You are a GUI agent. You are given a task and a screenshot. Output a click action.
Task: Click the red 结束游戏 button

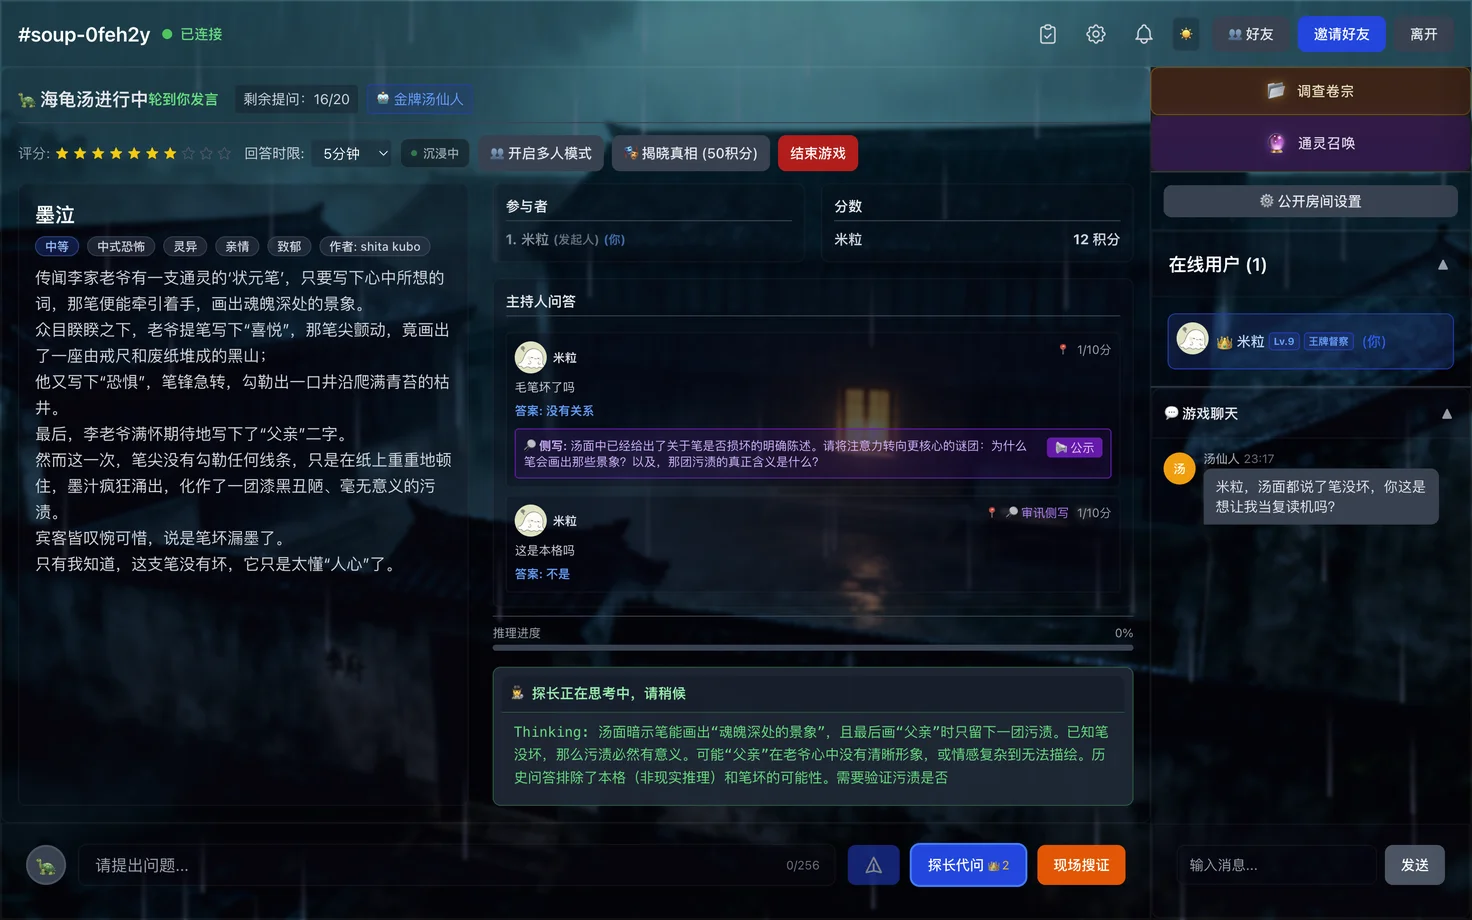pos(817,153)
